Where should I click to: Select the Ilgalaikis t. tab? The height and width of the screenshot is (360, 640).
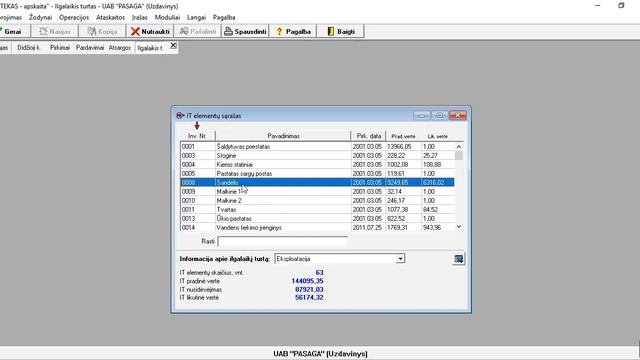150,48
